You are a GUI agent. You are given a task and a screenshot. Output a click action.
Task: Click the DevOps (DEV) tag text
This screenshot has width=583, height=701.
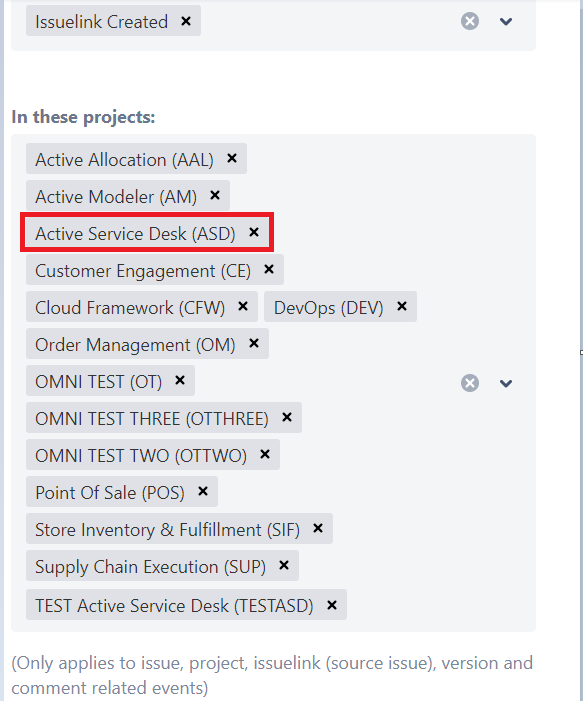[x=329, y=308]
